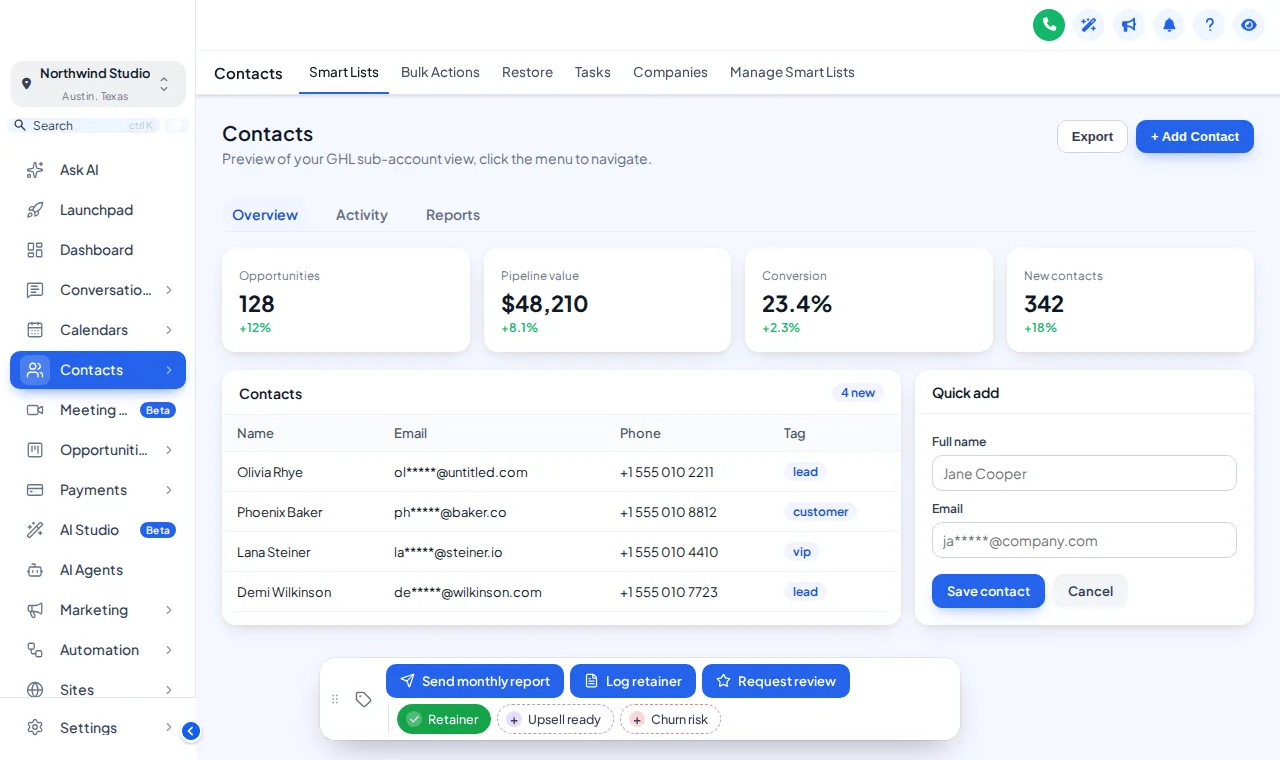Click the Request review button
This screenshot has height=760, width=1280.
[x=776, y=681]
